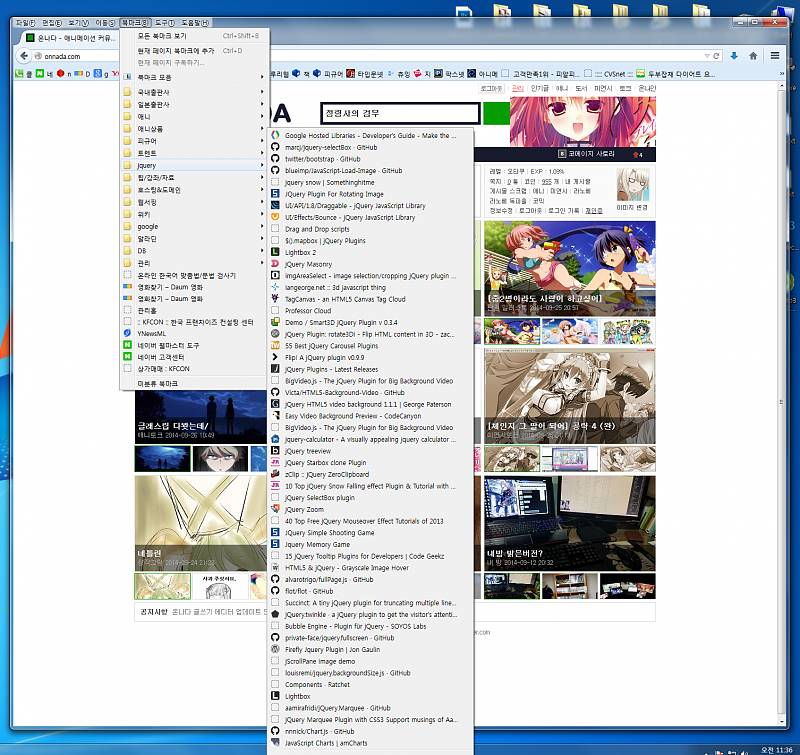
Task: Click the reload icon in the address bar
Action: point(716,56)
